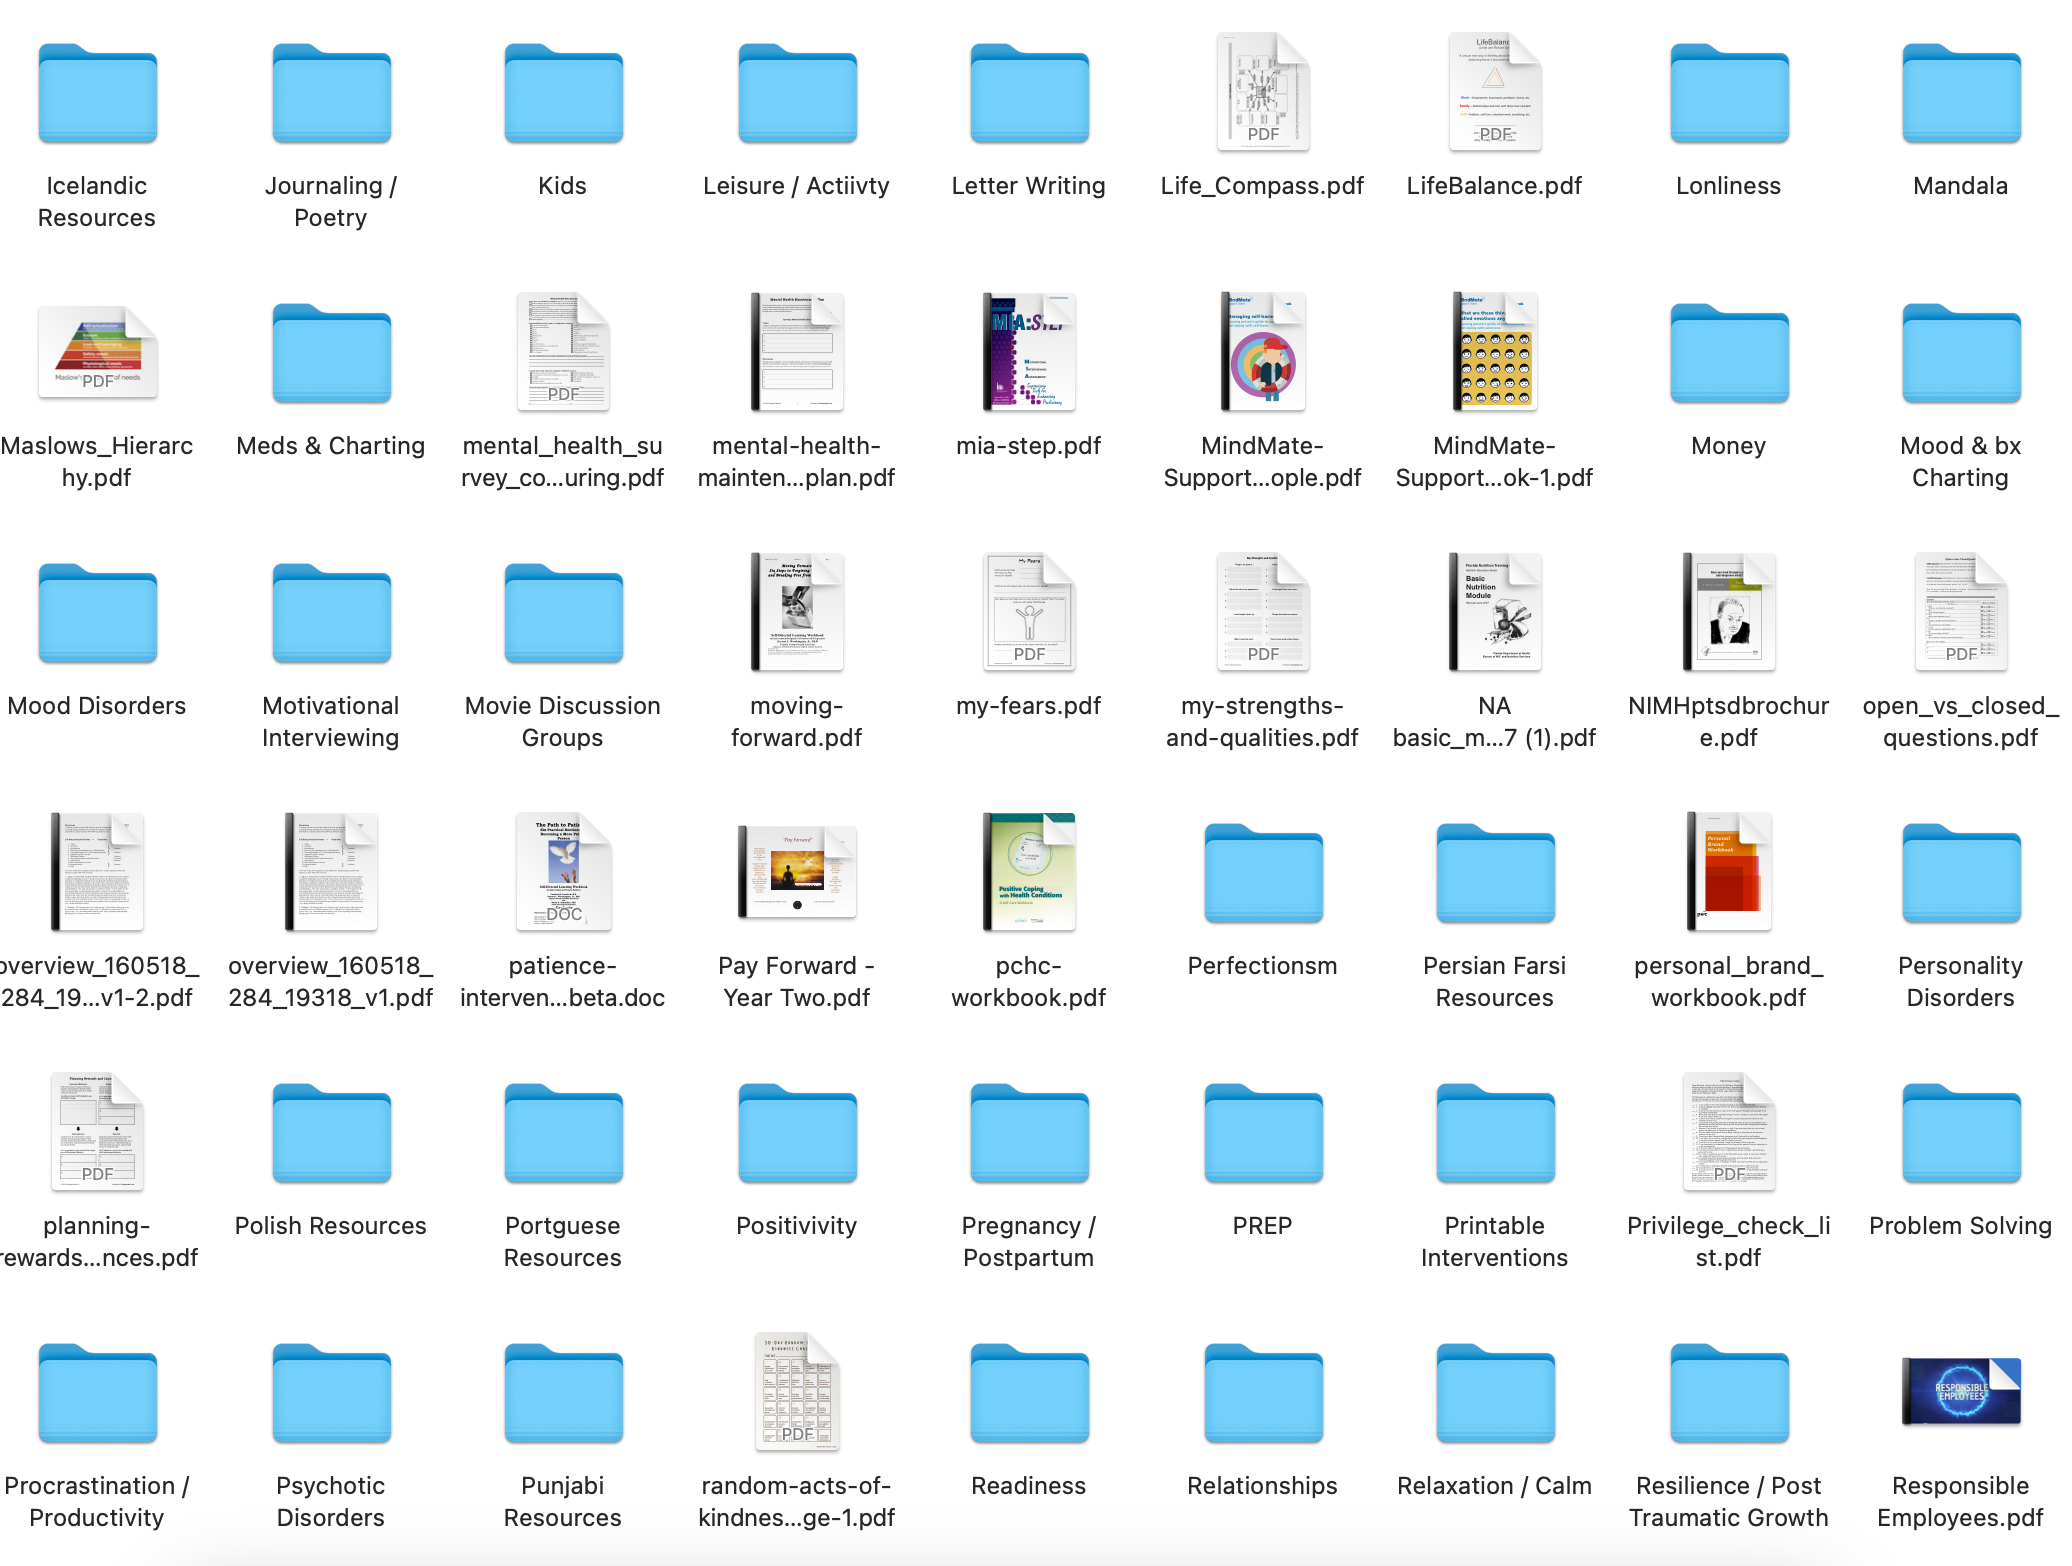This screenshot has width=2072, height=1566.
Task: Select the Icelandic Resources folder
Action: pyautogui.click(x=97, y=94)
